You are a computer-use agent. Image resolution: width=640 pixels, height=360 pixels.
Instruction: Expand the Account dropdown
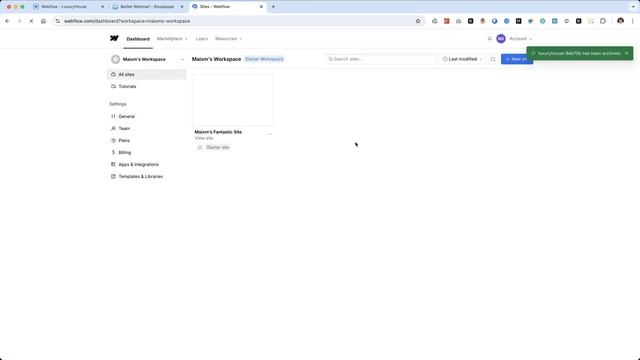click(520, 39)
